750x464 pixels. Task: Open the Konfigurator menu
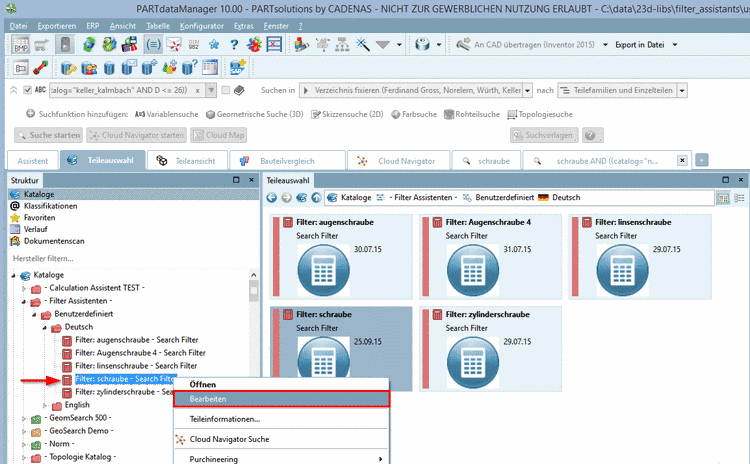pos(201,26)
